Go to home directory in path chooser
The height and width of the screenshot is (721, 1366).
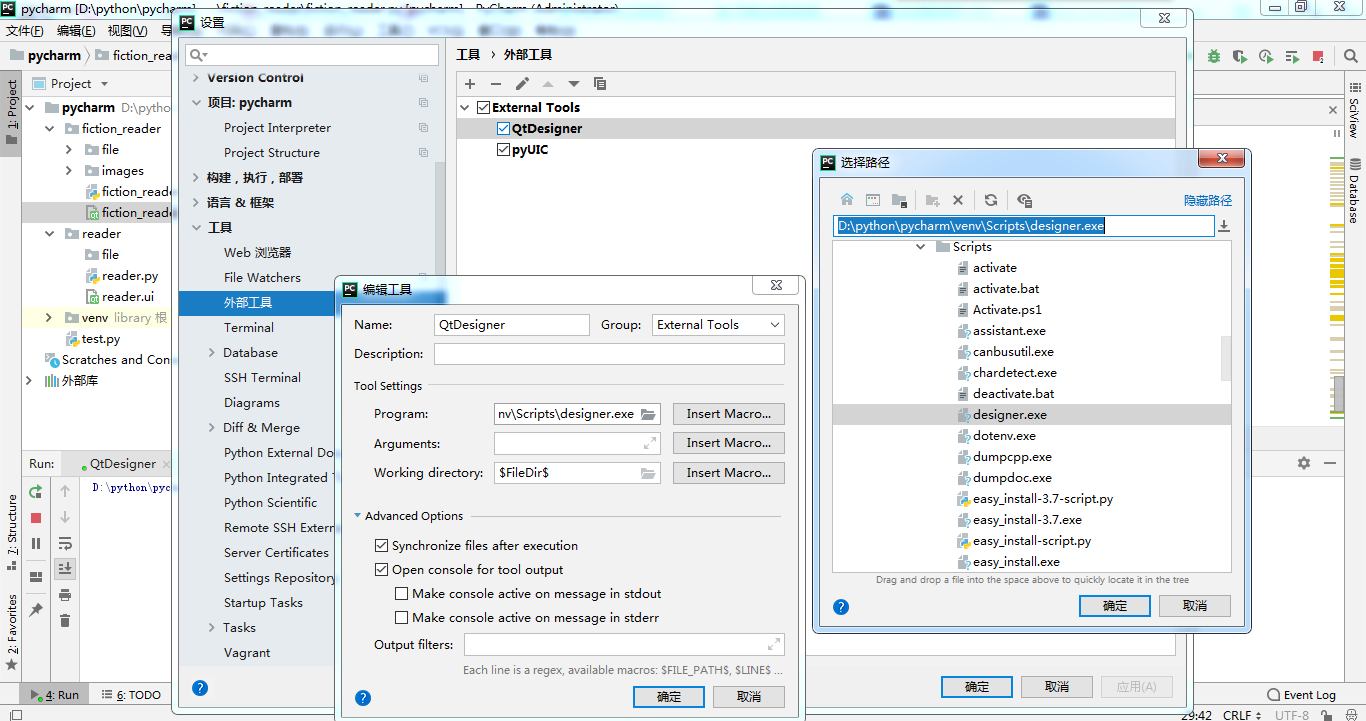pos(847,200)
